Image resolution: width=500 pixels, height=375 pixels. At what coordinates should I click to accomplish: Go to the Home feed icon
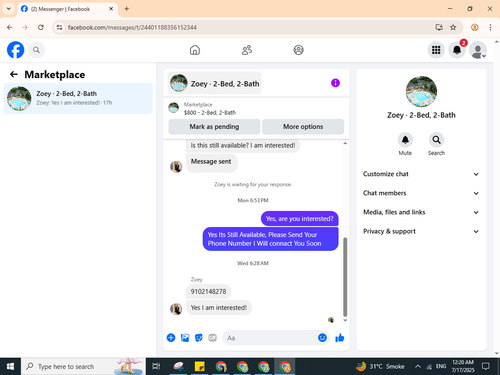[x=195, y=50]
